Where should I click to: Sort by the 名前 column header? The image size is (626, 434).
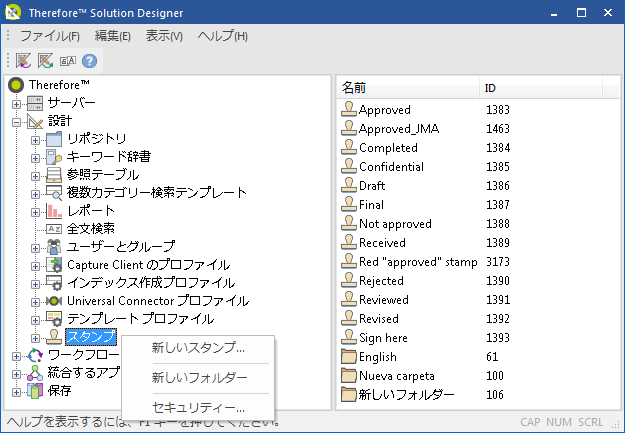[x=408, y=87]
